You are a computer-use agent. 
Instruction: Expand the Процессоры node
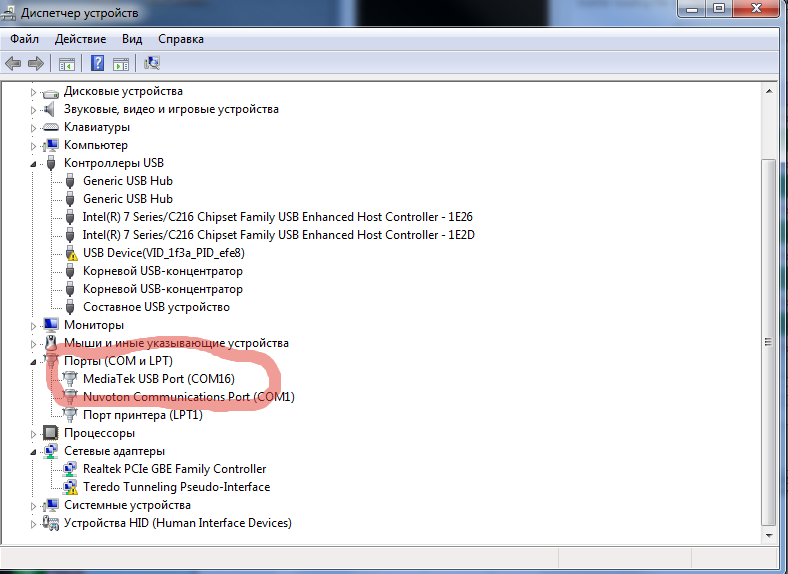point(33,434)
